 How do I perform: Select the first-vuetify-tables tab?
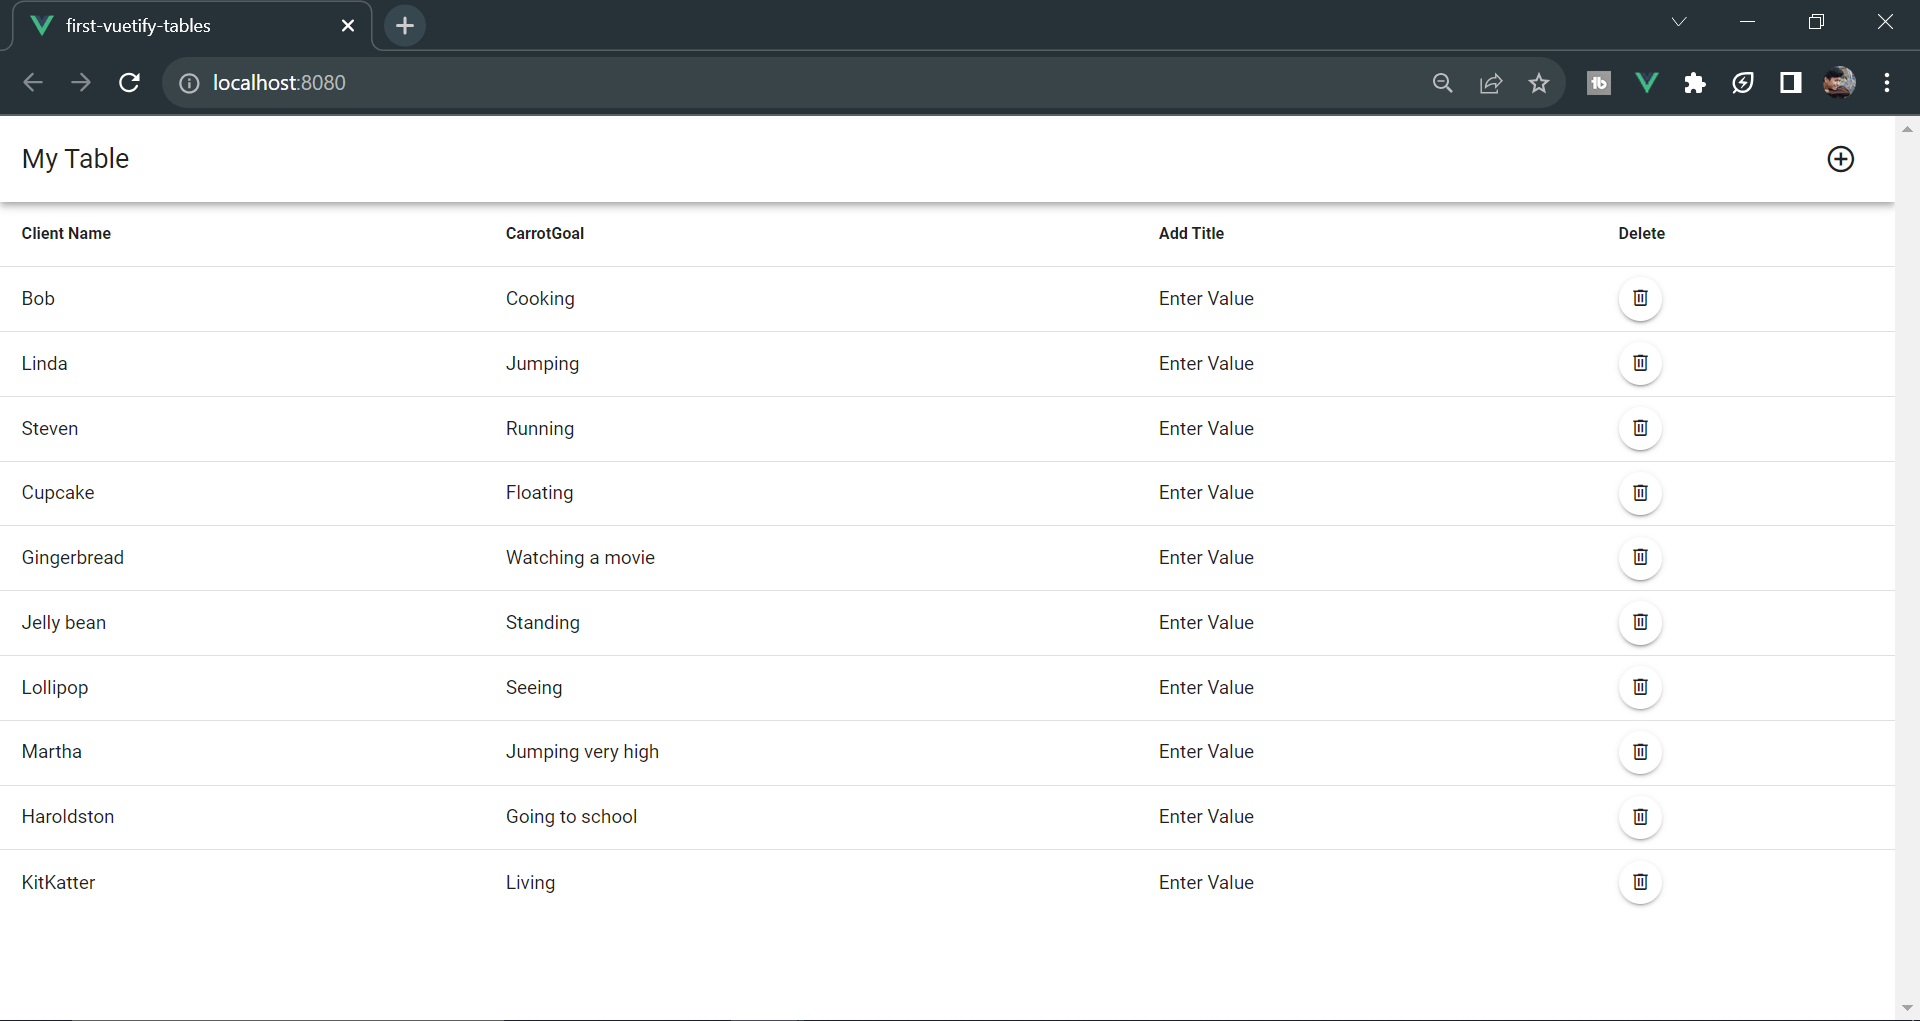click(140, 25)
